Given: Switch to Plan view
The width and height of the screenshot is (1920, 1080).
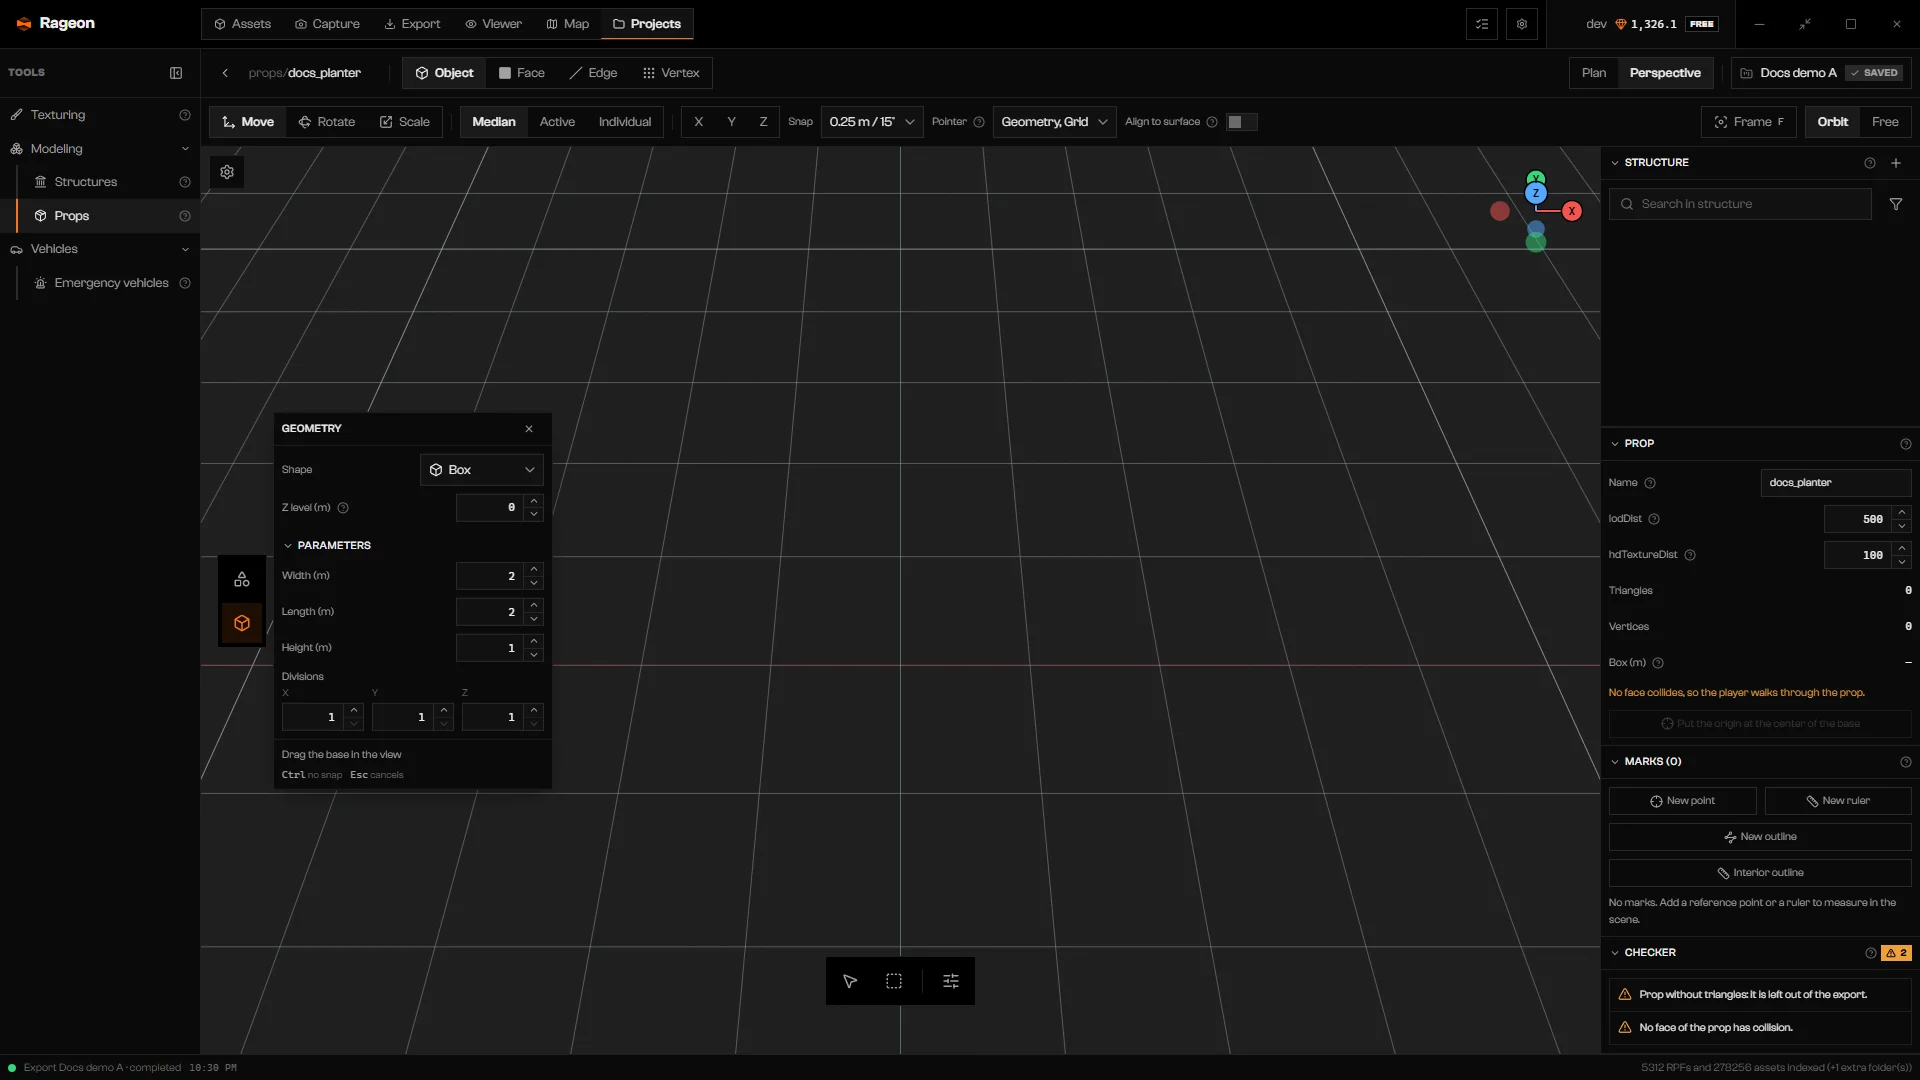Looking at the screenshot, I should coord(1594,73).
